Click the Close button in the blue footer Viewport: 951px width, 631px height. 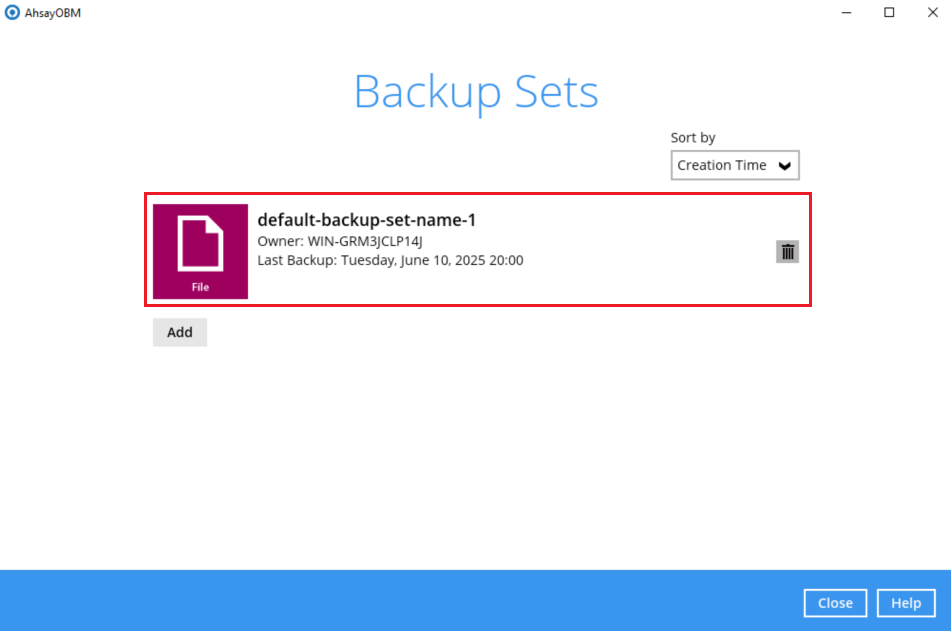[835, 603]
